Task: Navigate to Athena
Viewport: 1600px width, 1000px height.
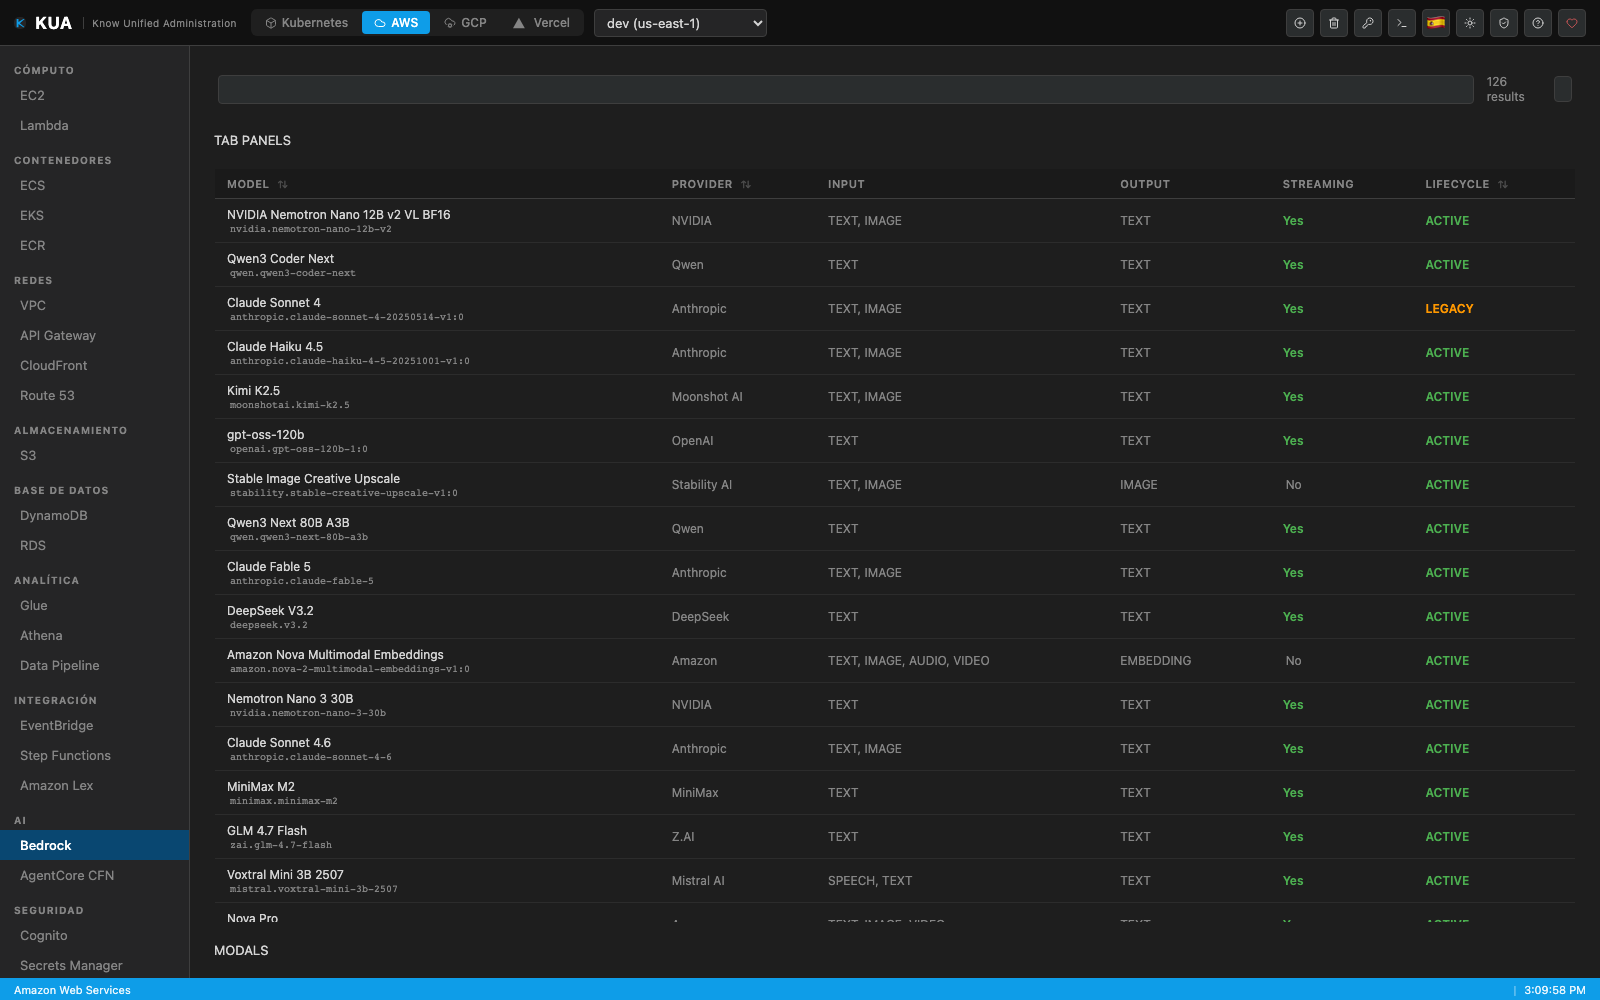Action: [95, 636]
